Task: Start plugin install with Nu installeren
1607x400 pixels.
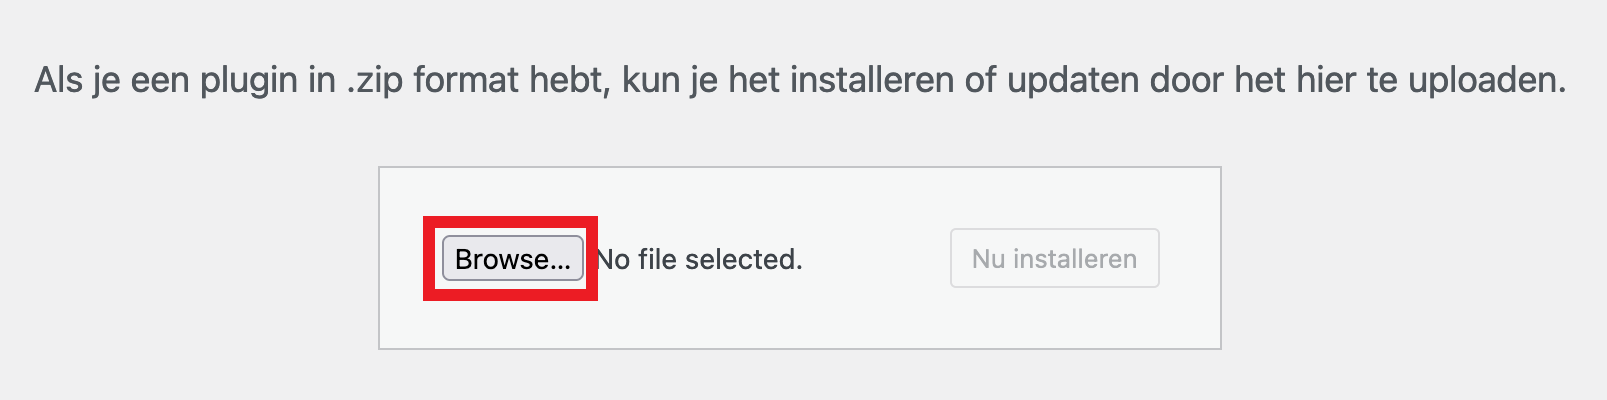Action: pos(1054,259)
